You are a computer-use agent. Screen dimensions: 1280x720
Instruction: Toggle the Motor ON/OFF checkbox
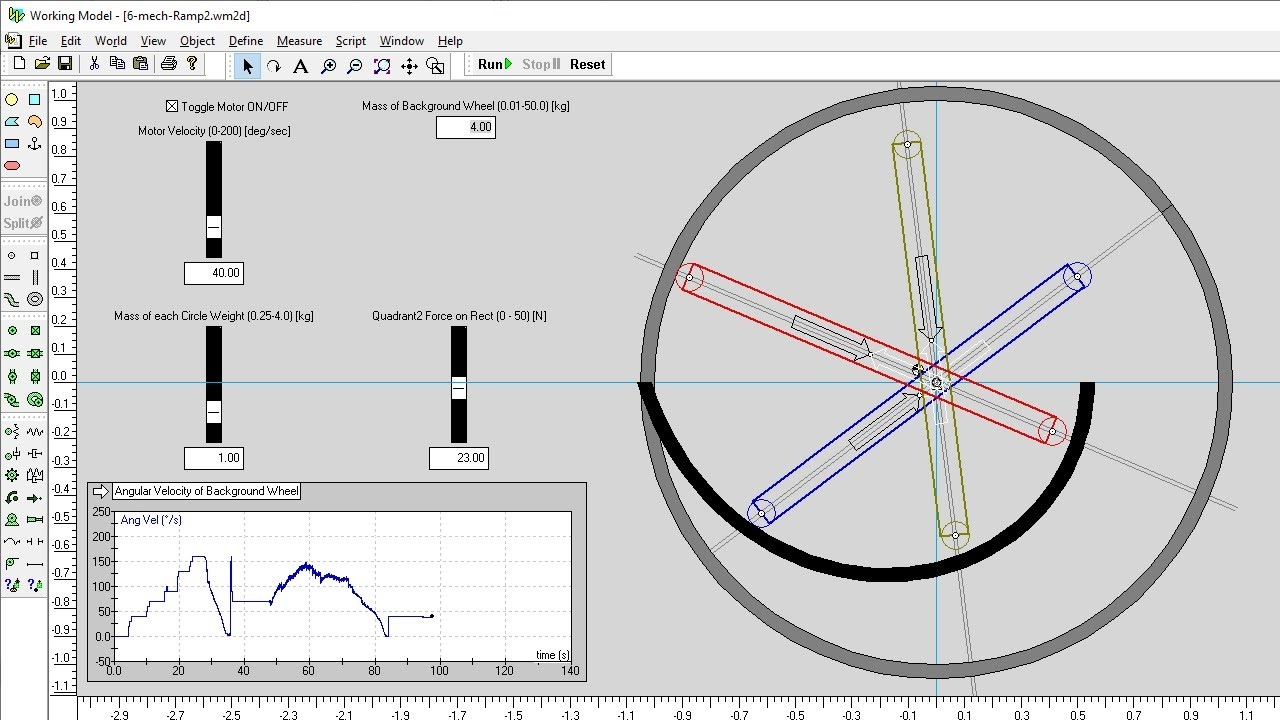[172, 106]
